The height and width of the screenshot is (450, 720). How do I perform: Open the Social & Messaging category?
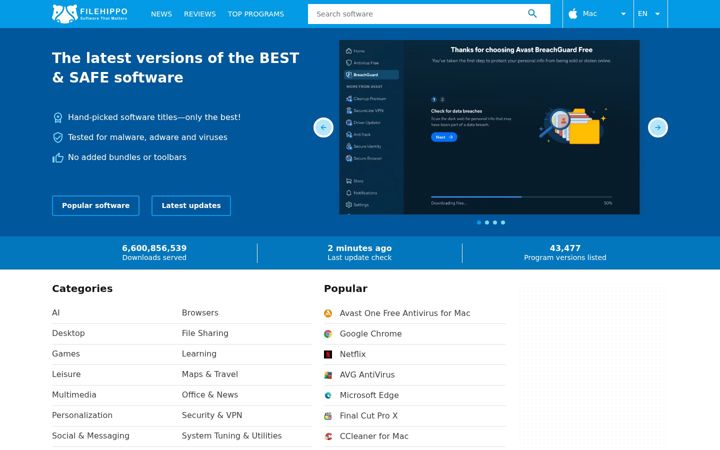90,436
